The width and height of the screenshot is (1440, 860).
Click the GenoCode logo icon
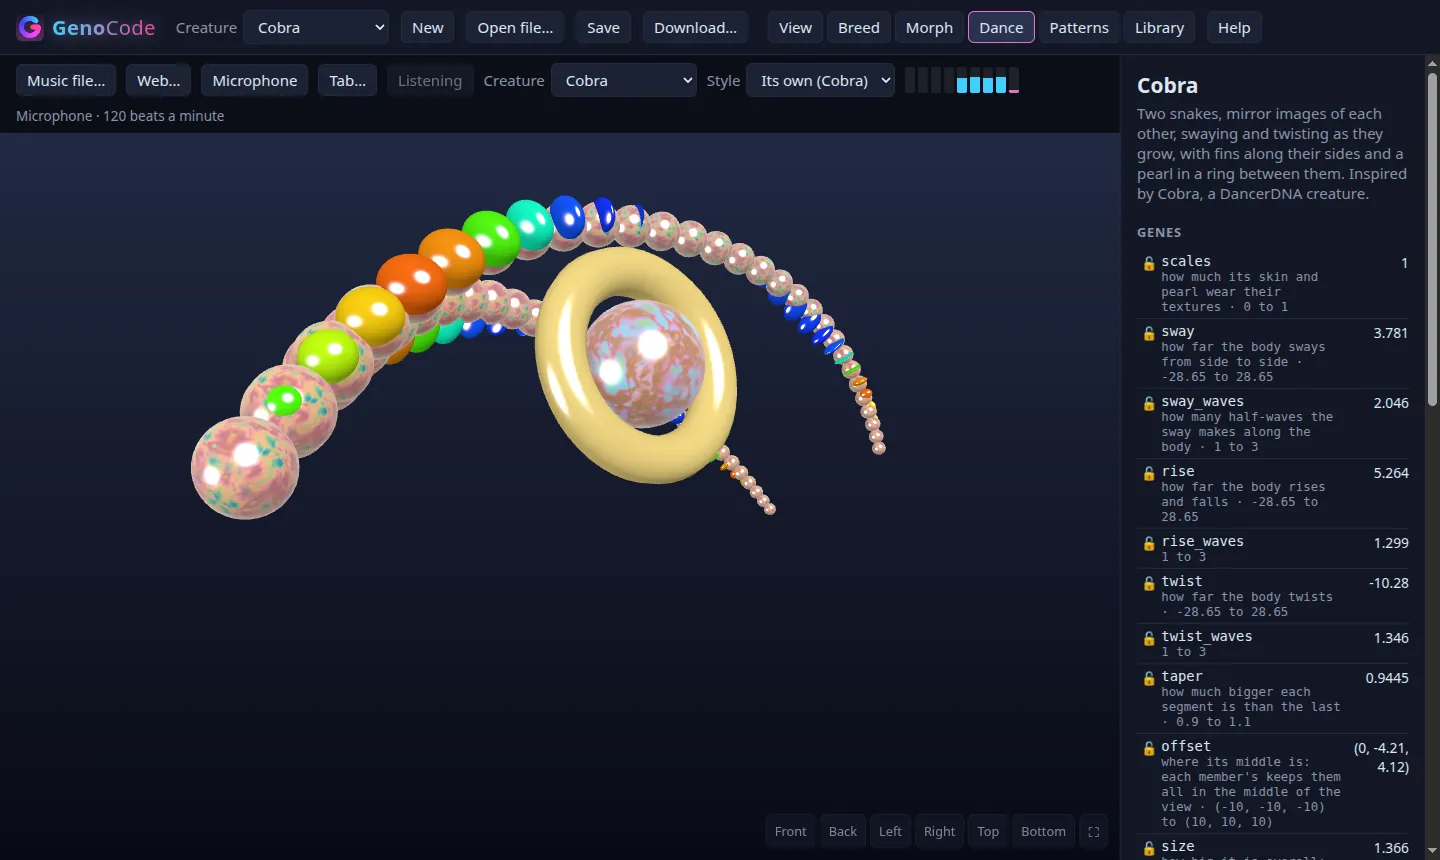tap(30, 28)
